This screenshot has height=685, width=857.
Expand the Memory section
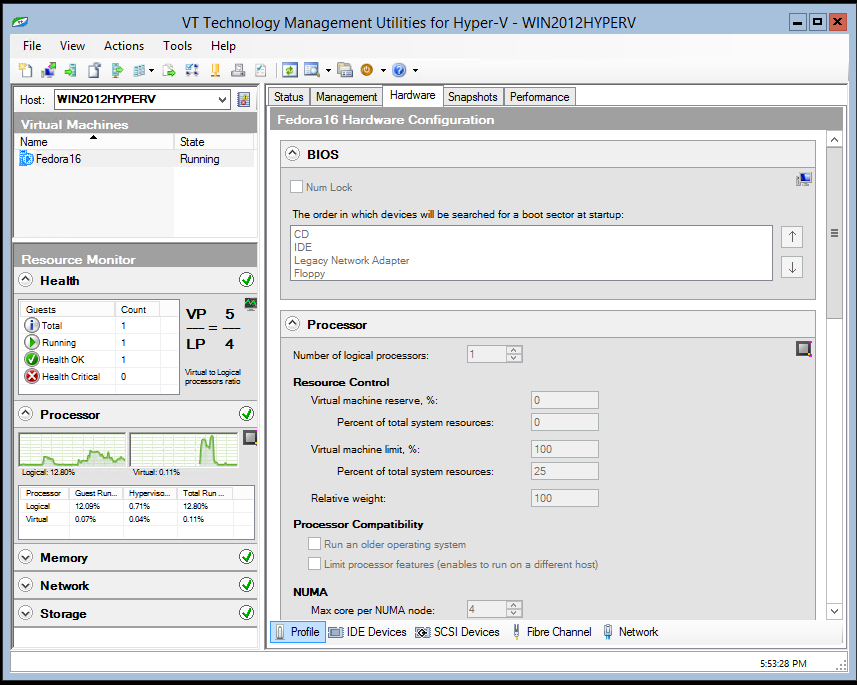(x=27, y=557)
